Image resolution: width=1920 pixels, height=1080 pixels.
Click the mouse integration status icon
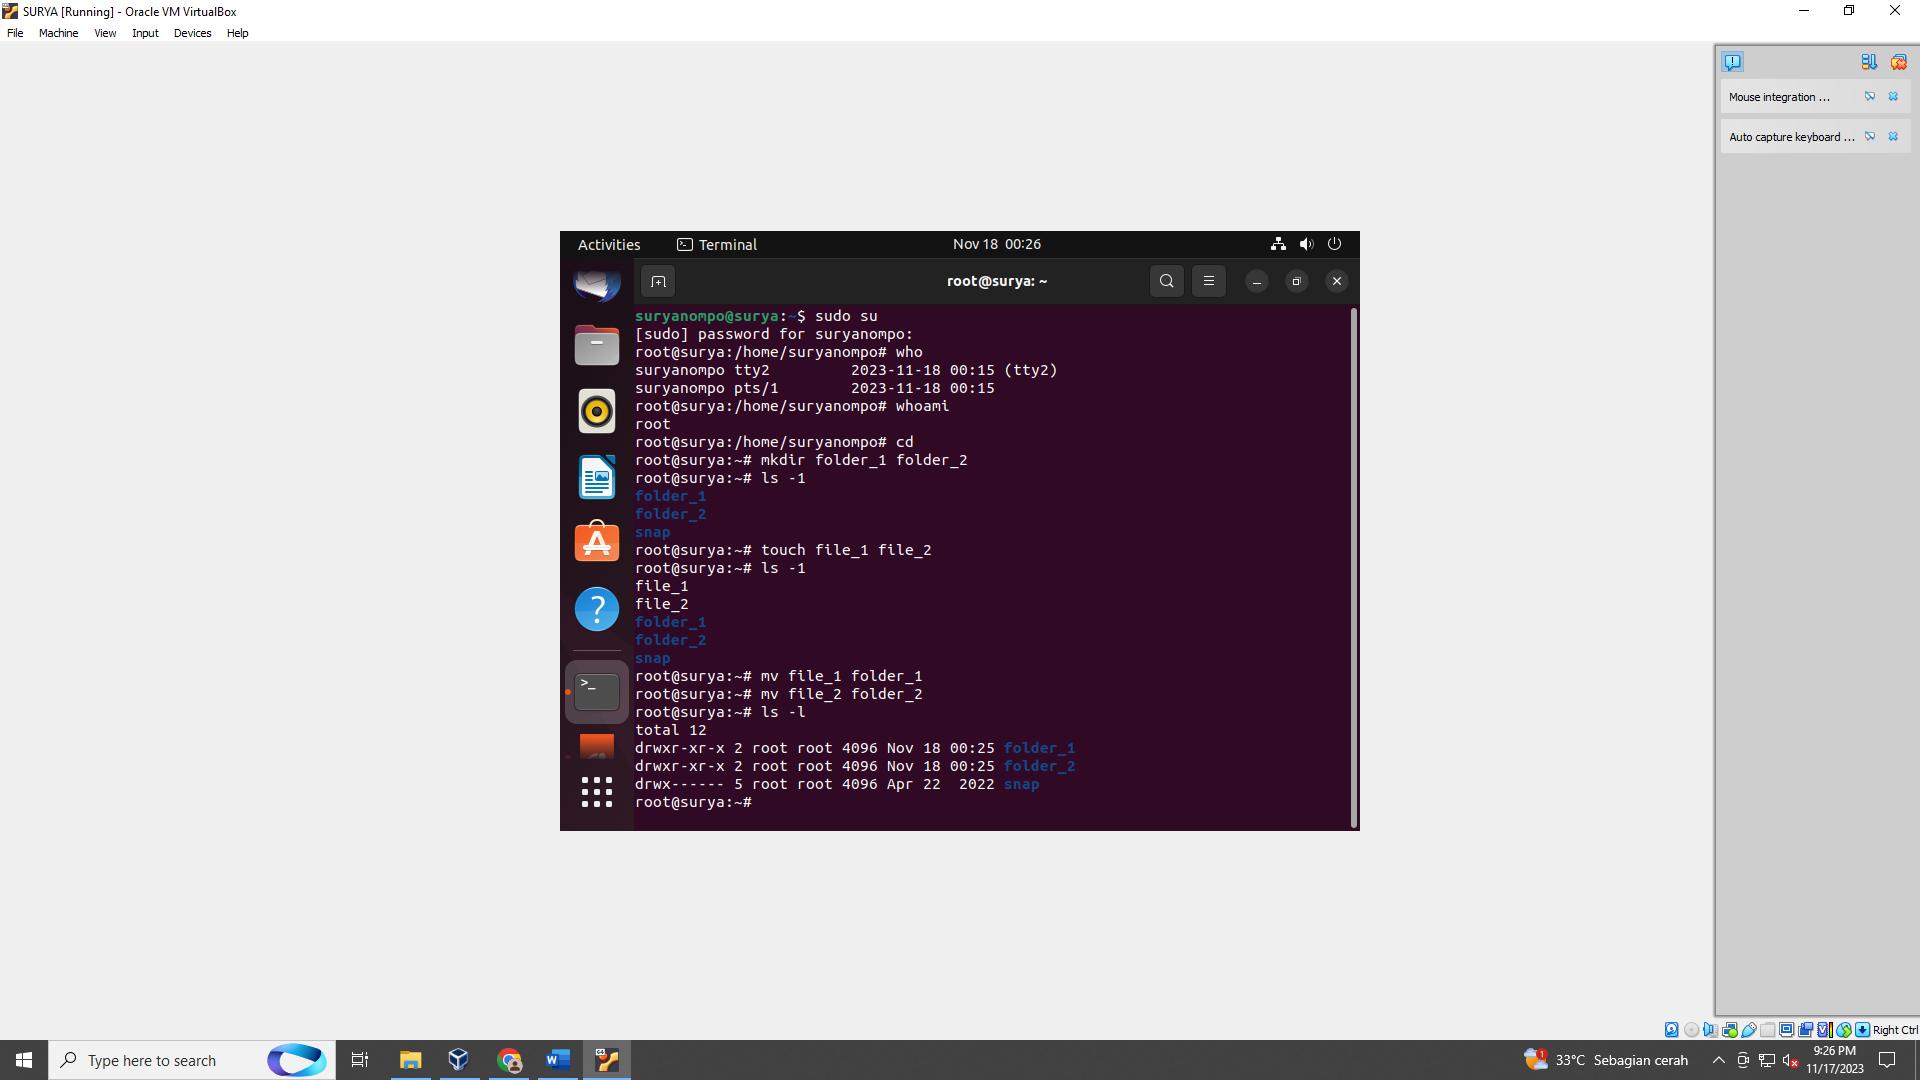pyautogui.click(x=1844, y=1030)
